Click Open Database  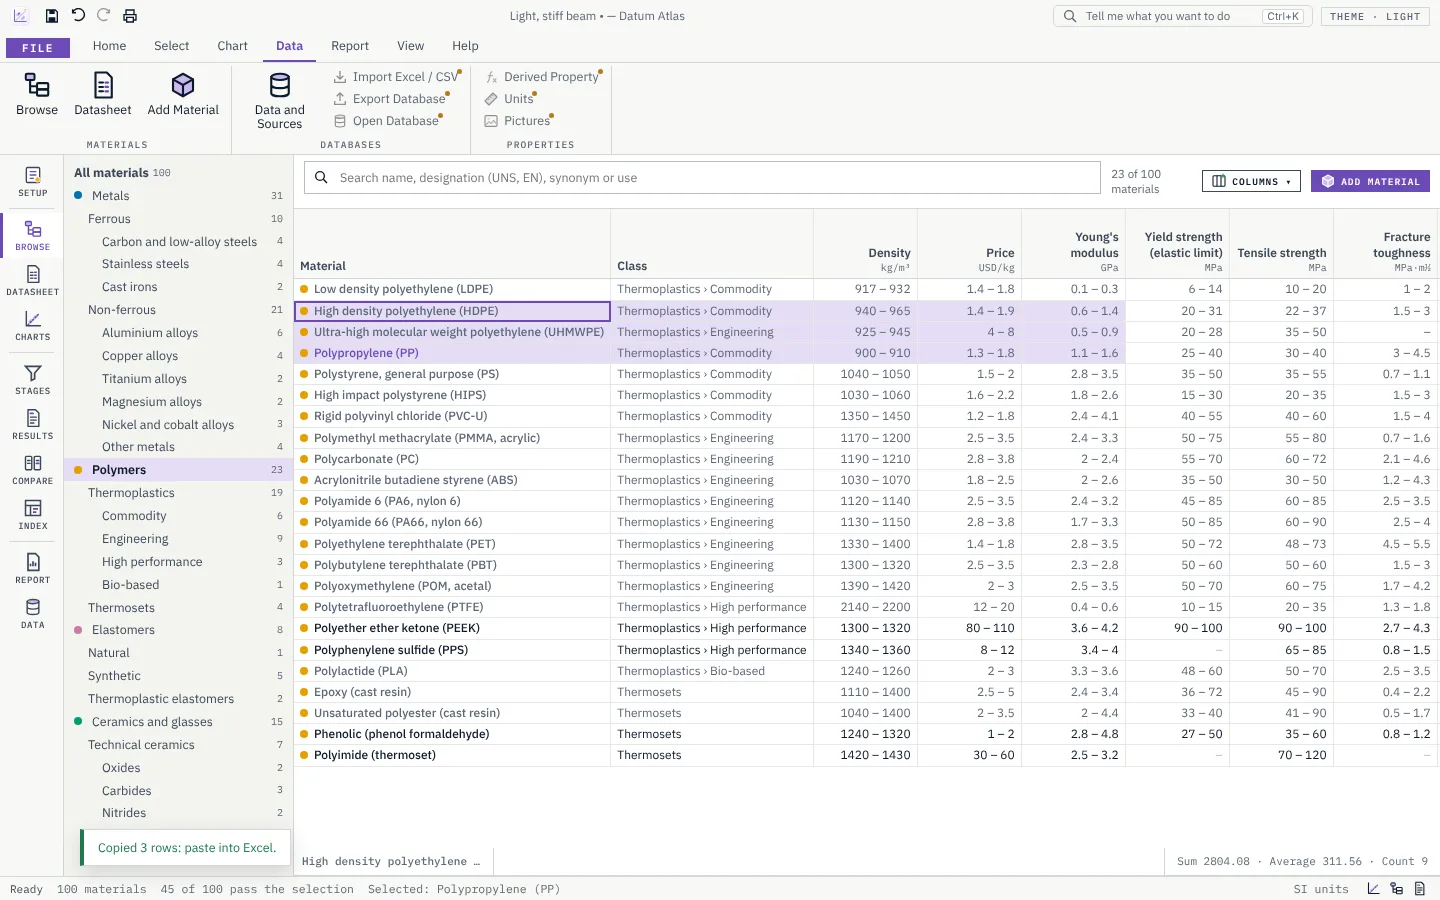[x=387, y=121]
